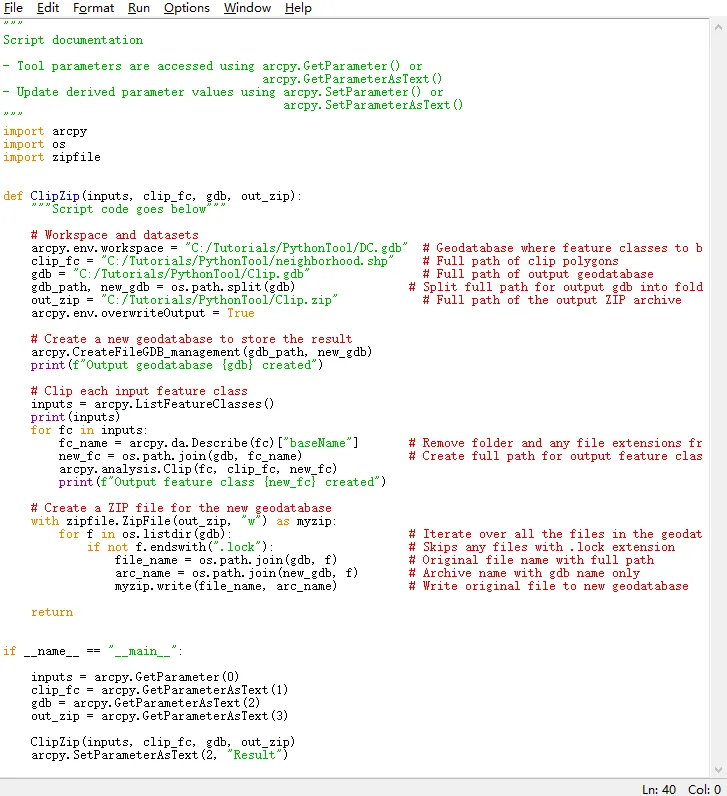Click the '# Full path of clip polygons' comment
The width and height of the screenshot is (727, 796).
520,261
